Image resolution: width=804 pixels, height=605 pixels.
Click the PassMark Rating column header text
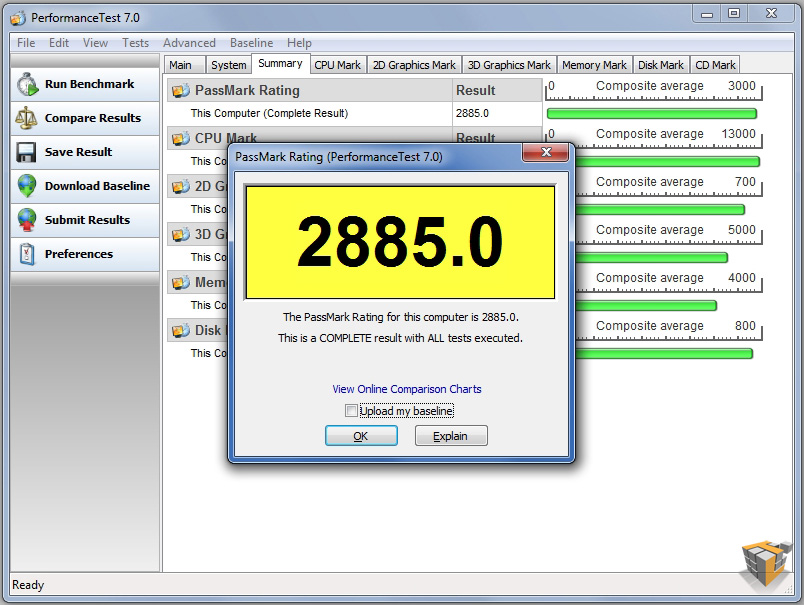coord(247,91)
